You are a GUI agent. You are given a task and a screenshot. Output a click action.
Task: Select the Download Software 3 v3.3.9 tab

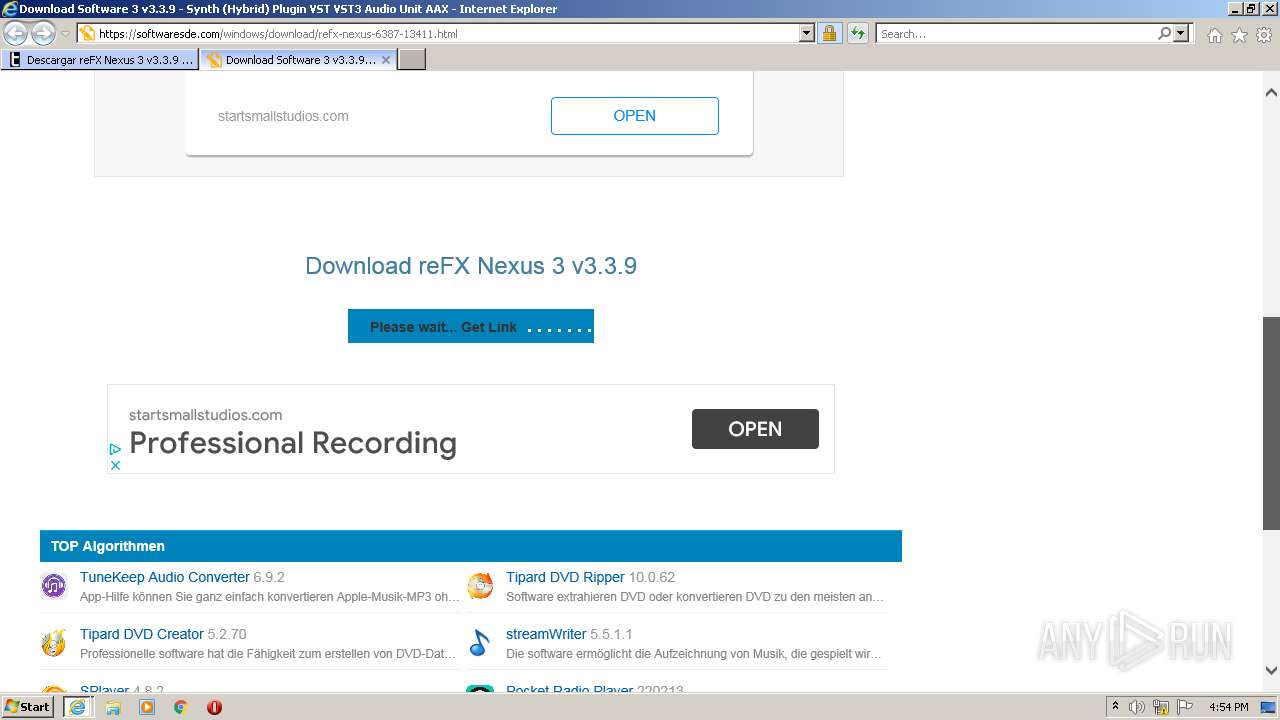[x=298, y=60]
